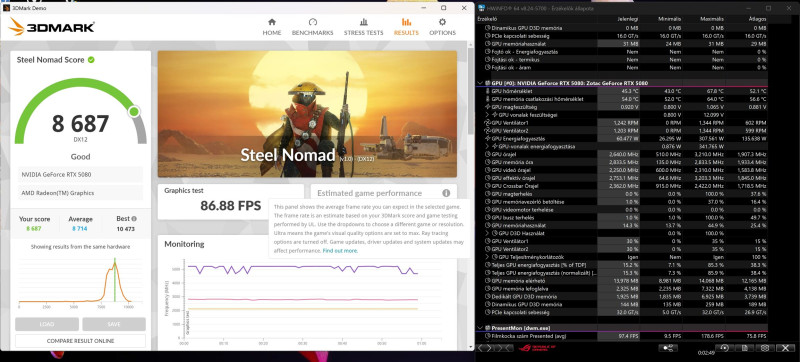800x362 pixels.
Task: Open the OPTIONS tab in 3DMark
Action: (442, 27)
